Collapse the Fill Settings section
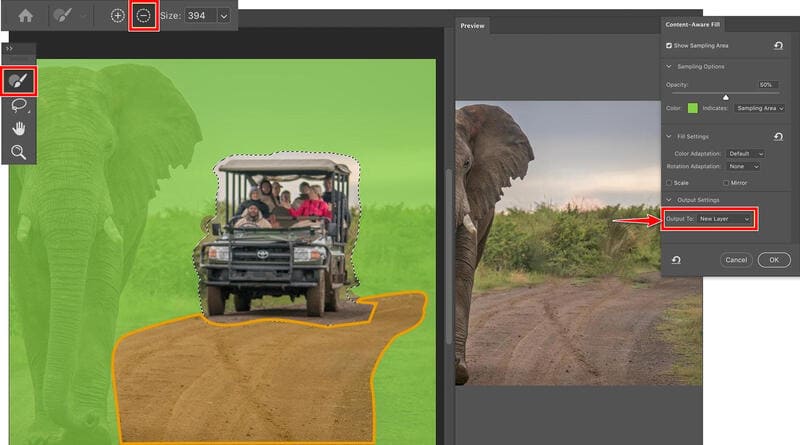800x445 pixels. (669, 136)
